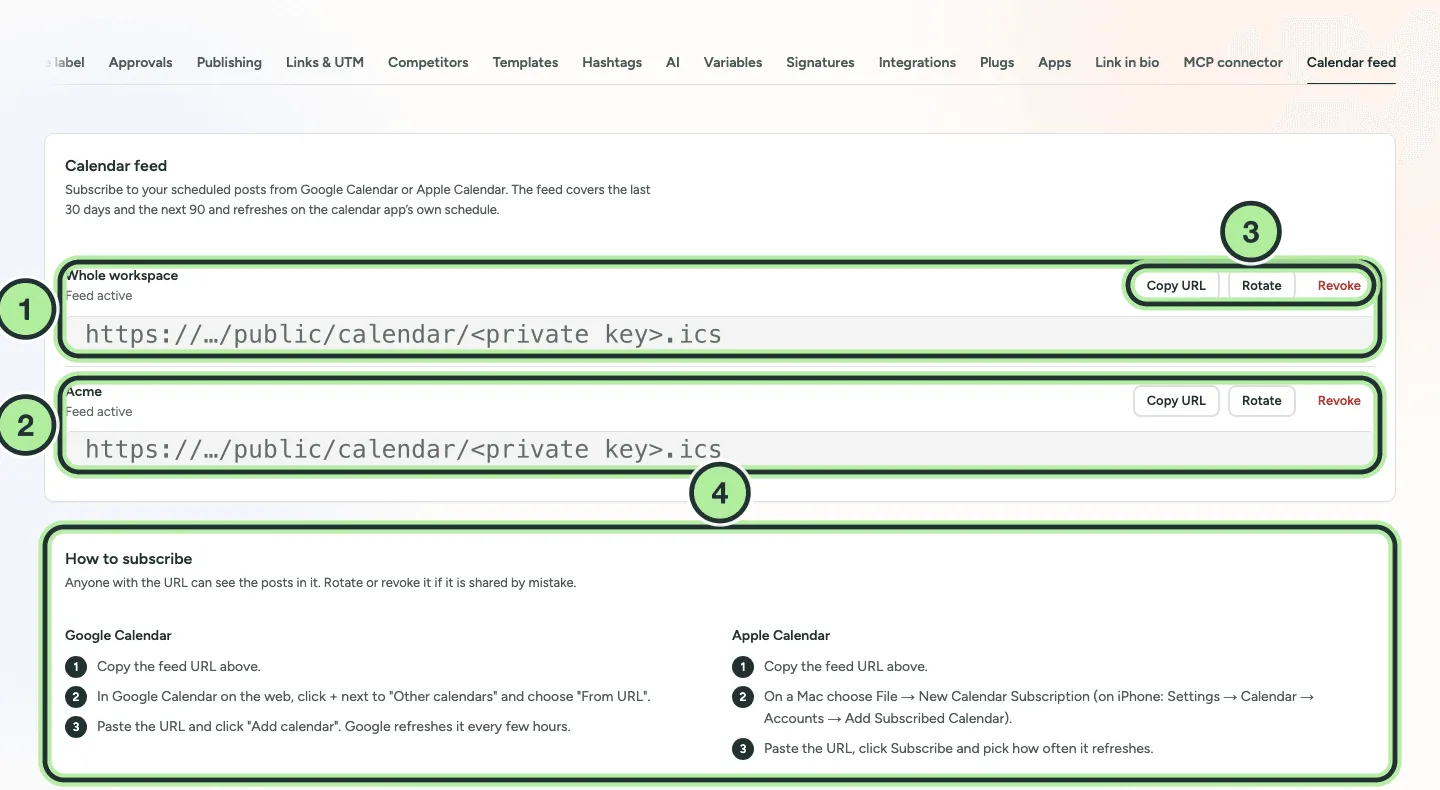Viewport: 1440px width, 790px height.
Task: Click the "Whole workspace" feed name
Action: click(122, 276)
